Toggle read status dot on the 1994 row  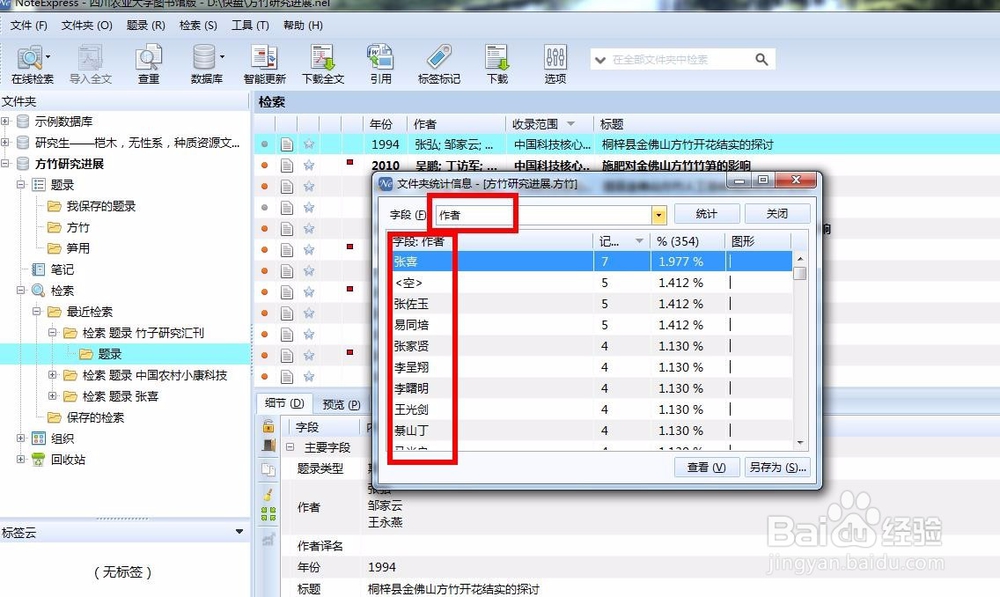tap(265, 144)
